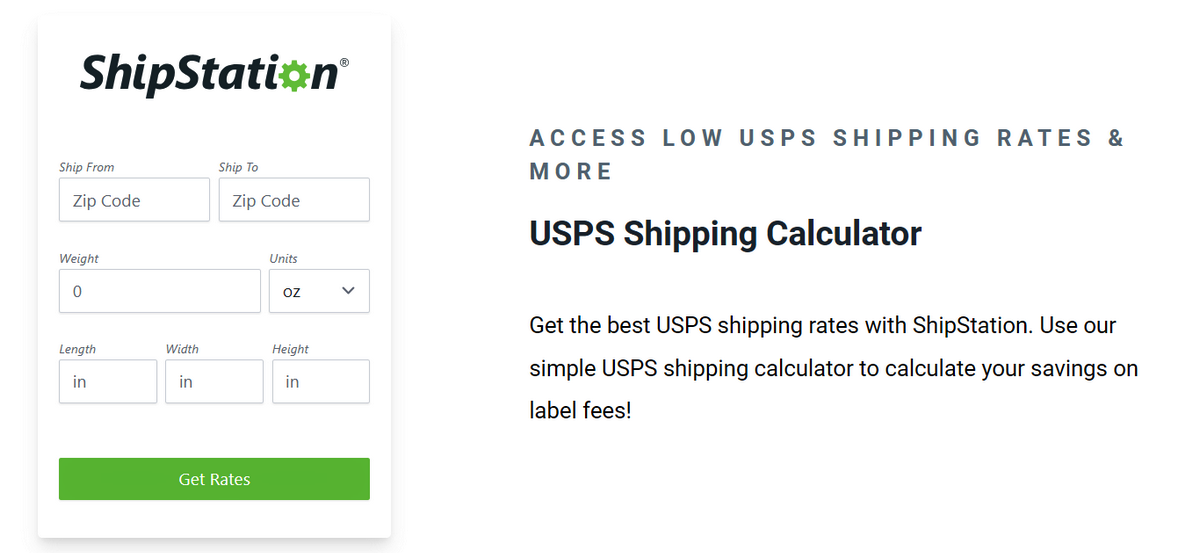This screenshot has height=553, width=1200.
Task: Focus the Ship To Zip Code field
Action: (x=294, y=200)
